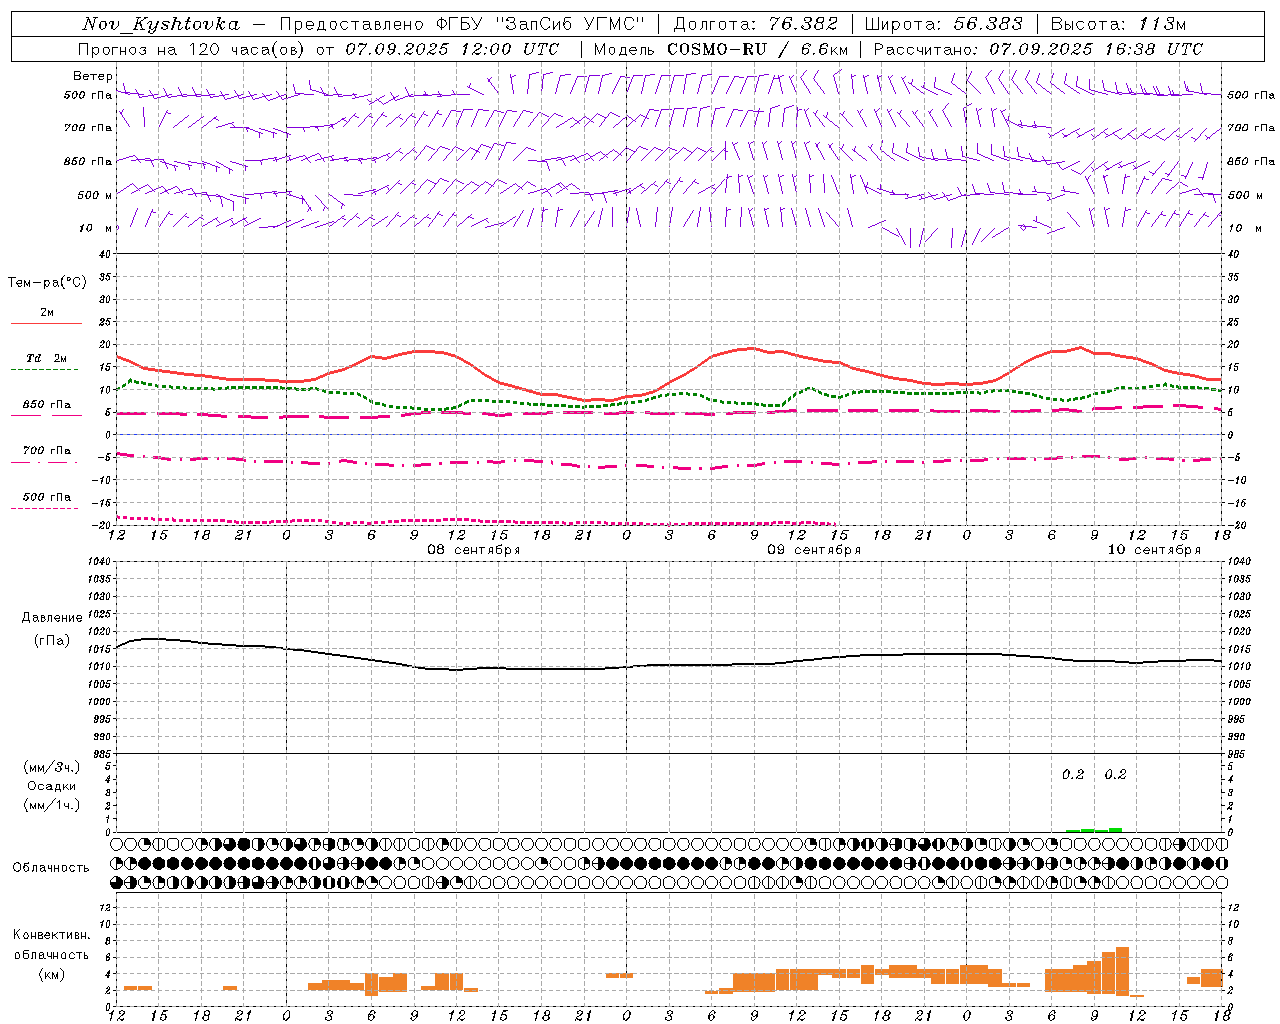
Task: Click the computed time Рассчитано: 07.09.2025 16:38 UTC
Action: (x=1038, y=49)
